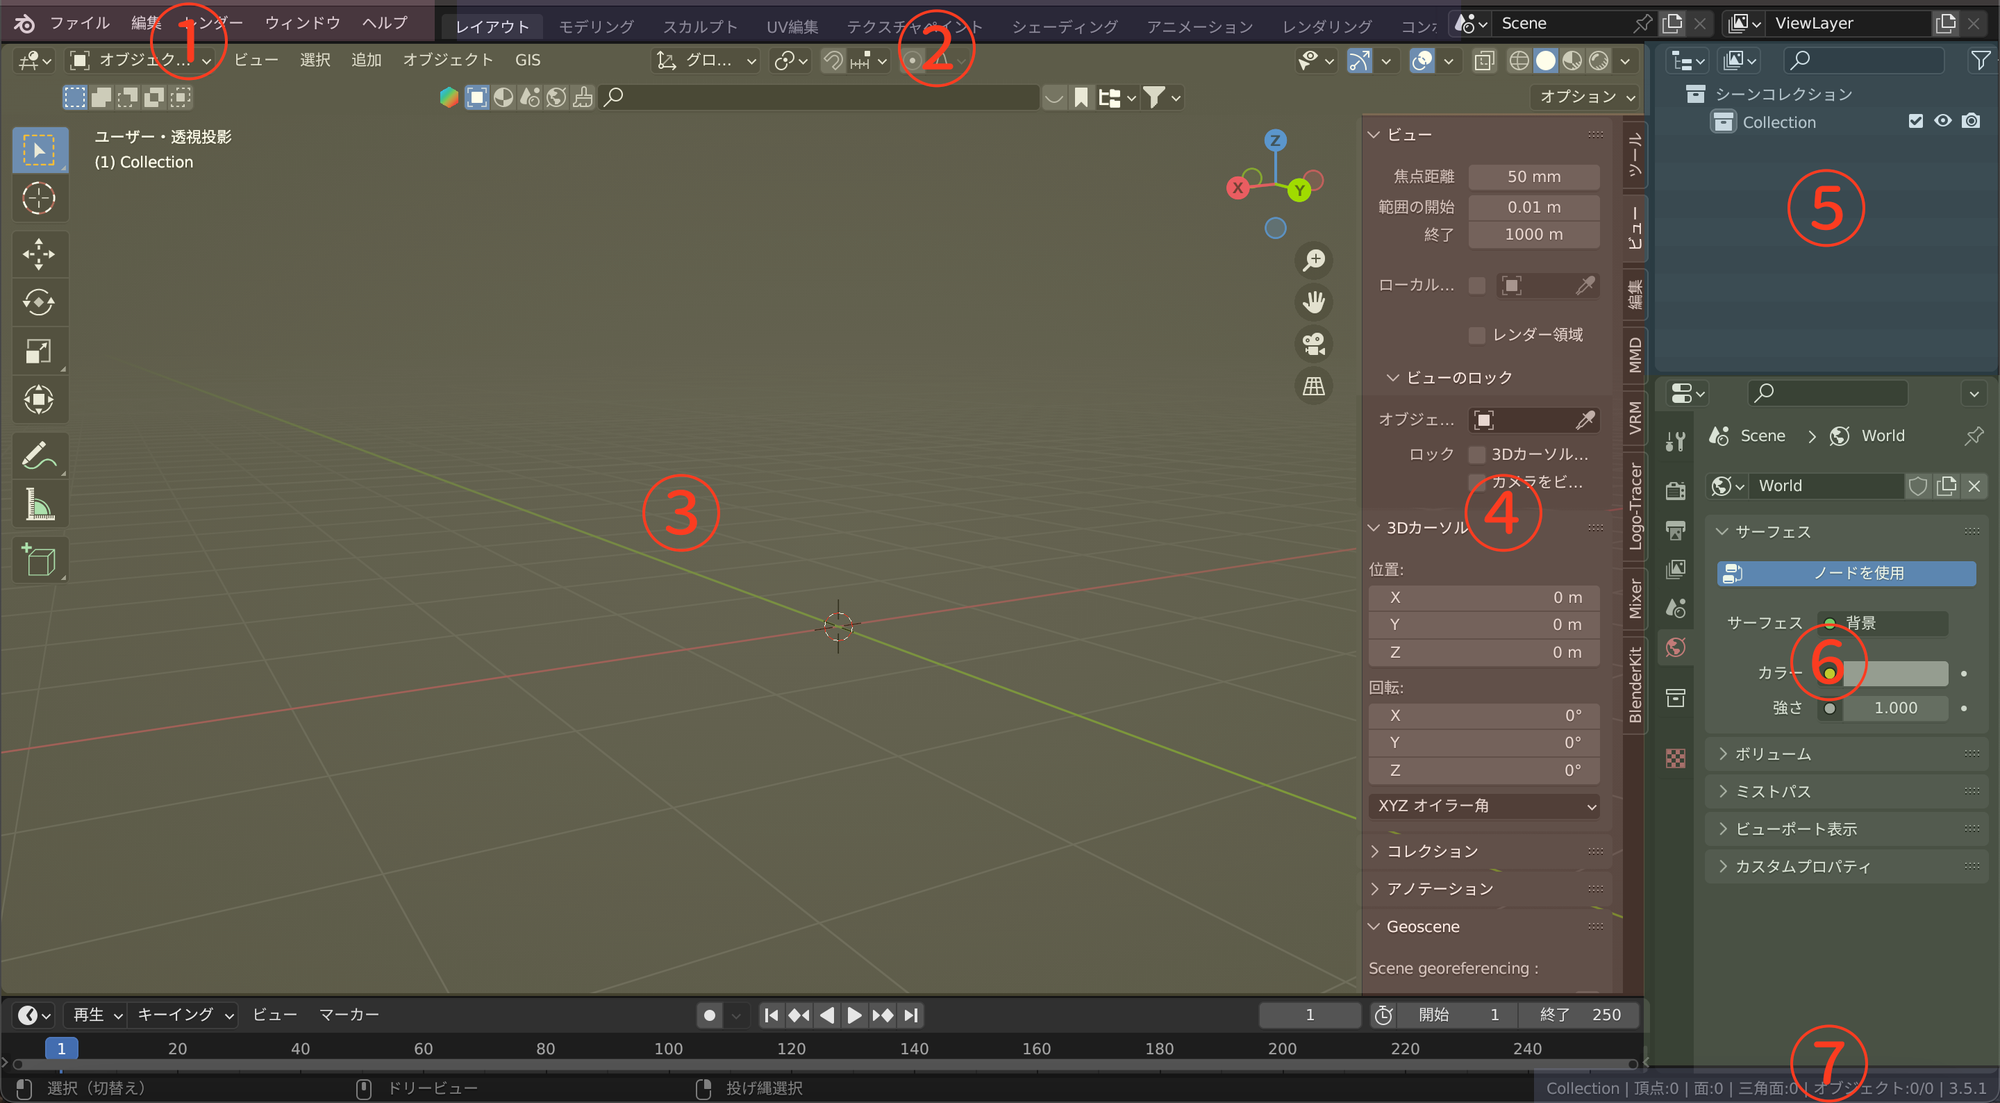Image resolution: width=2000 pixels, height=1103 pixels.
Task: Open the Output properties tab icon
Action: tap(1676, 530)
